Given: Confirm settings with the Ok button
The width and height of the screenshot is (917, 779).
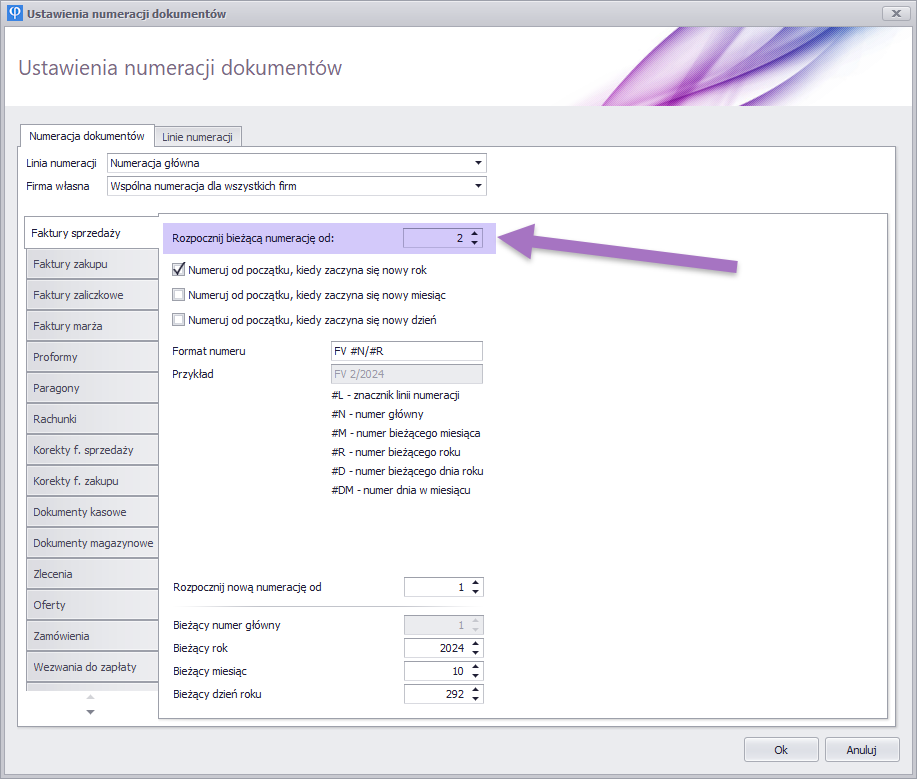Looking at the screenshot, I should (781, 750).
